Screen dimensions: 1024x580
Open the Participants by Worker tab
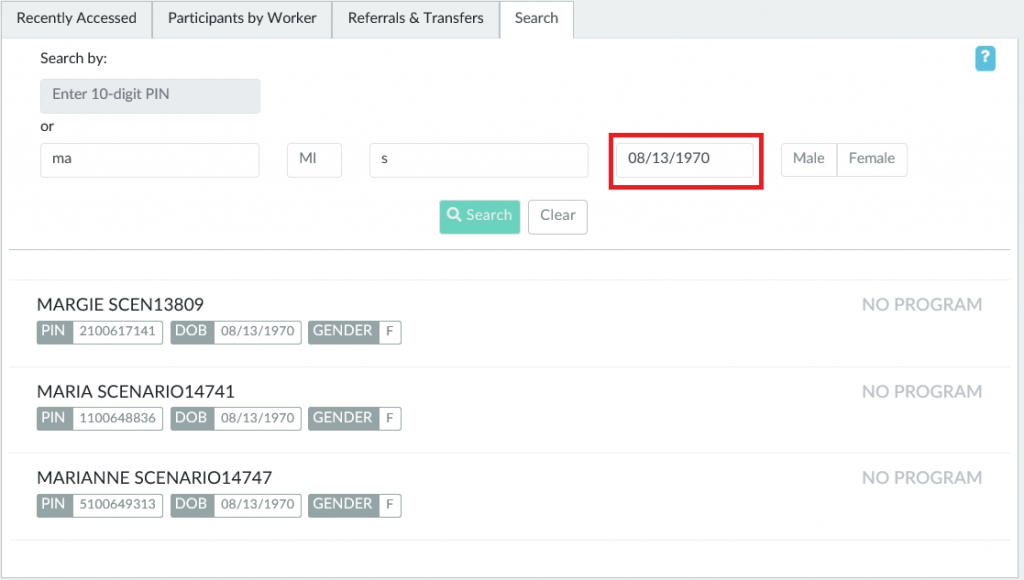coord(242,19)
